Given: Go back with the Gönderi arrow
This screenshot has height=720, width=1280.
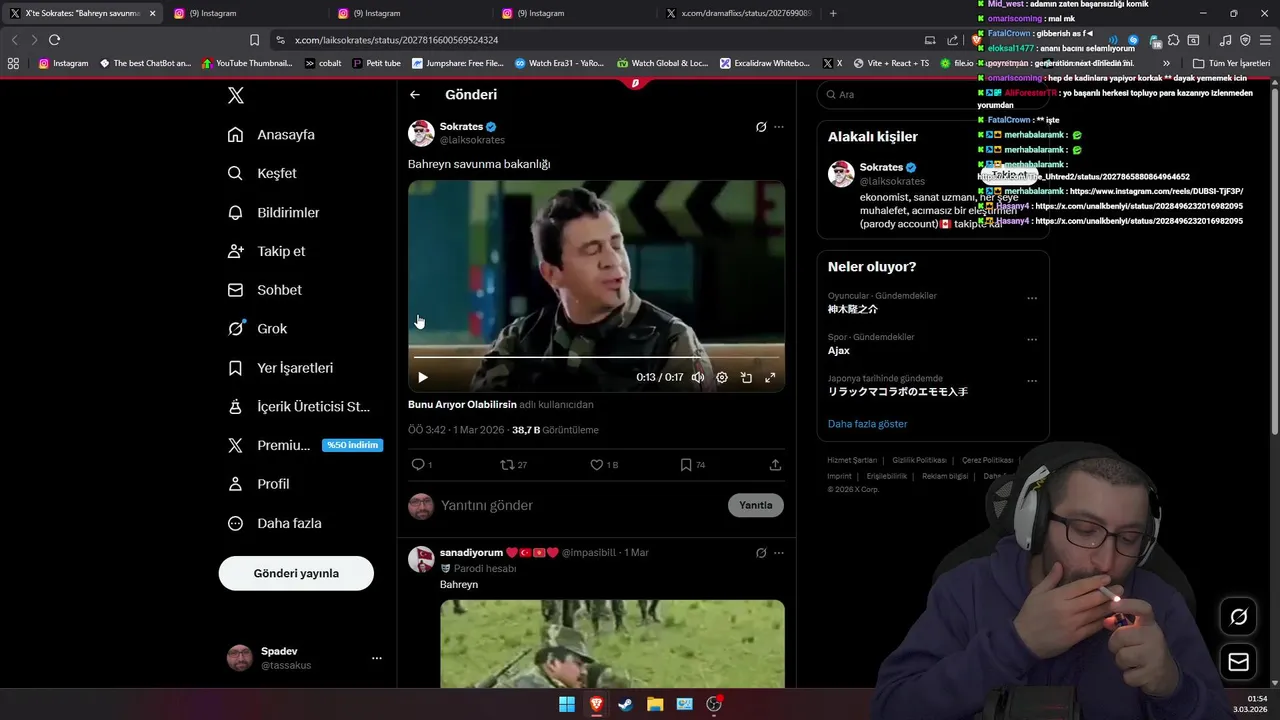Looking at the screenshot, I should [x=415, y=95].
